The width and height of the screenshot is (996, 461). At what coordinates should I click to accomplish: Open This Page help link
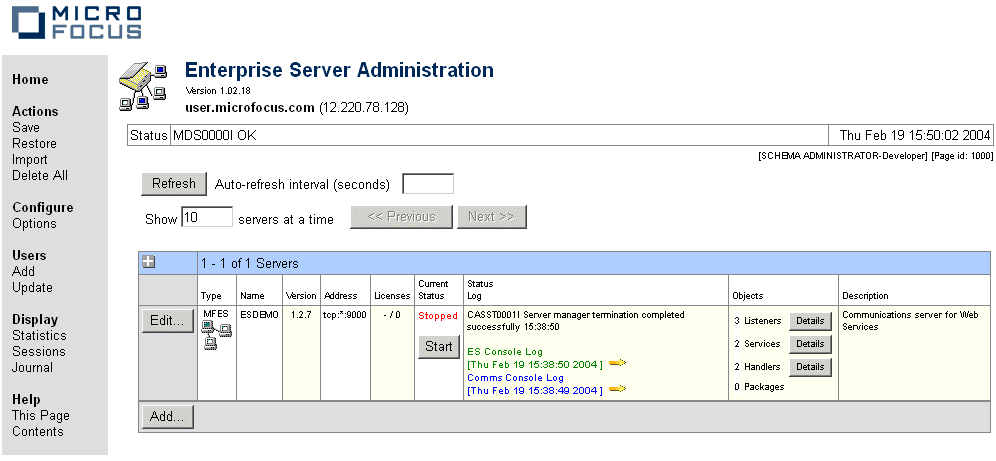pyautogui.click(x=41, y=415)
